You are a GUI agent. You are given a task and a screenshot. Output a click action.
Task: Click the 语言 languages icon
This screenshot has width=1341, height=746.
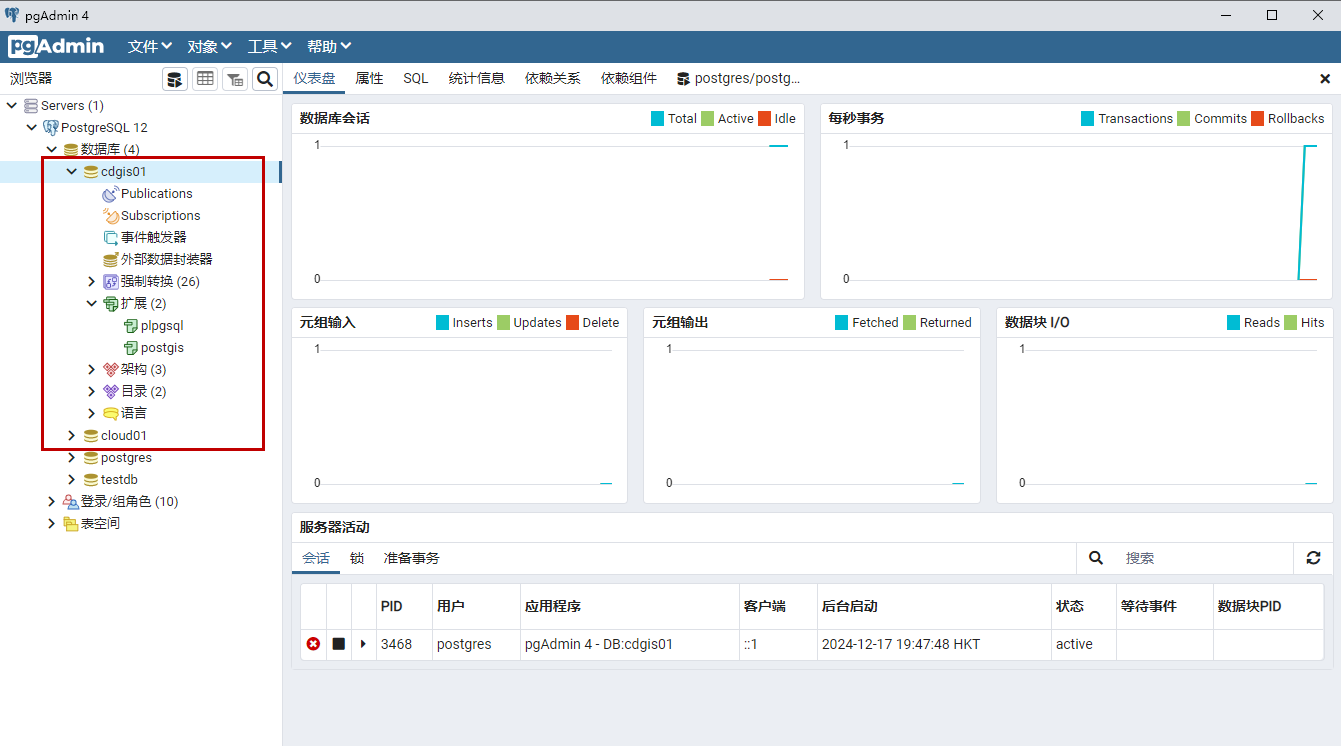coord(111,413)
